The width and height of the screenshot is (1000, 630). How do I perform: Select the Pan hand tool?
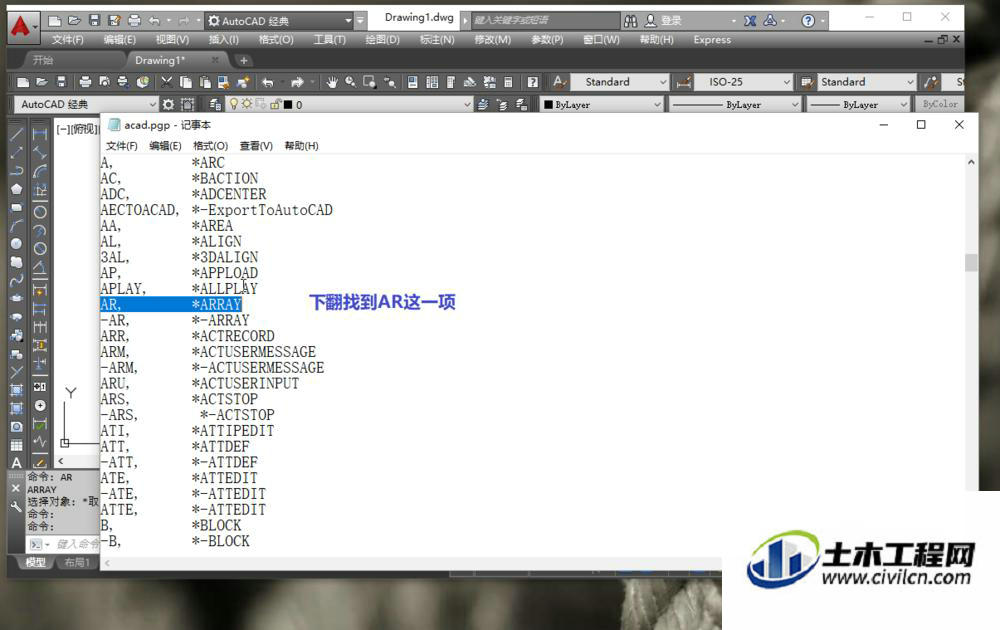pyautogui.click(x=331, y=82)
